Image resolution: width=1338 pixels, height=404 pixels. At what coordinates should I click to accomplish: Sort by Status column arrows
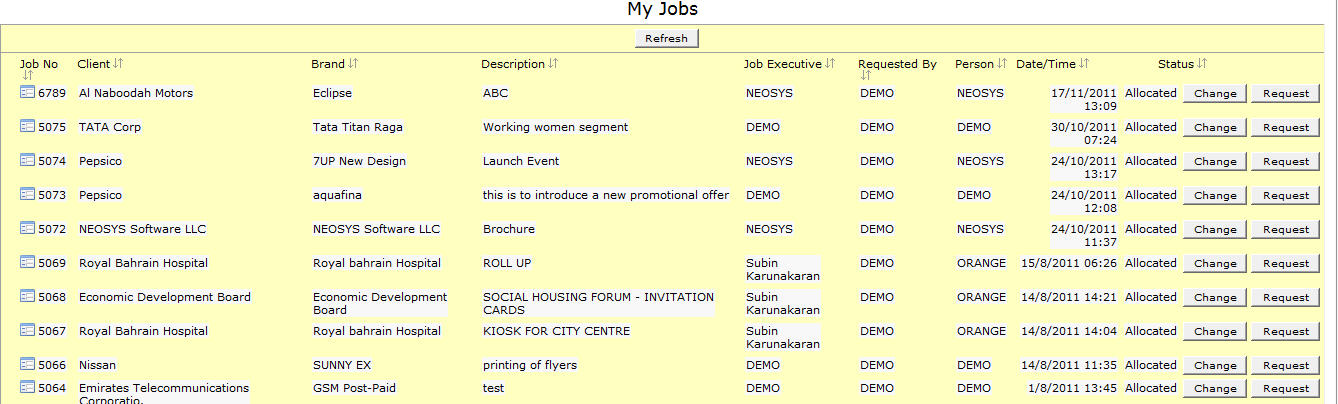point(1202,64)
